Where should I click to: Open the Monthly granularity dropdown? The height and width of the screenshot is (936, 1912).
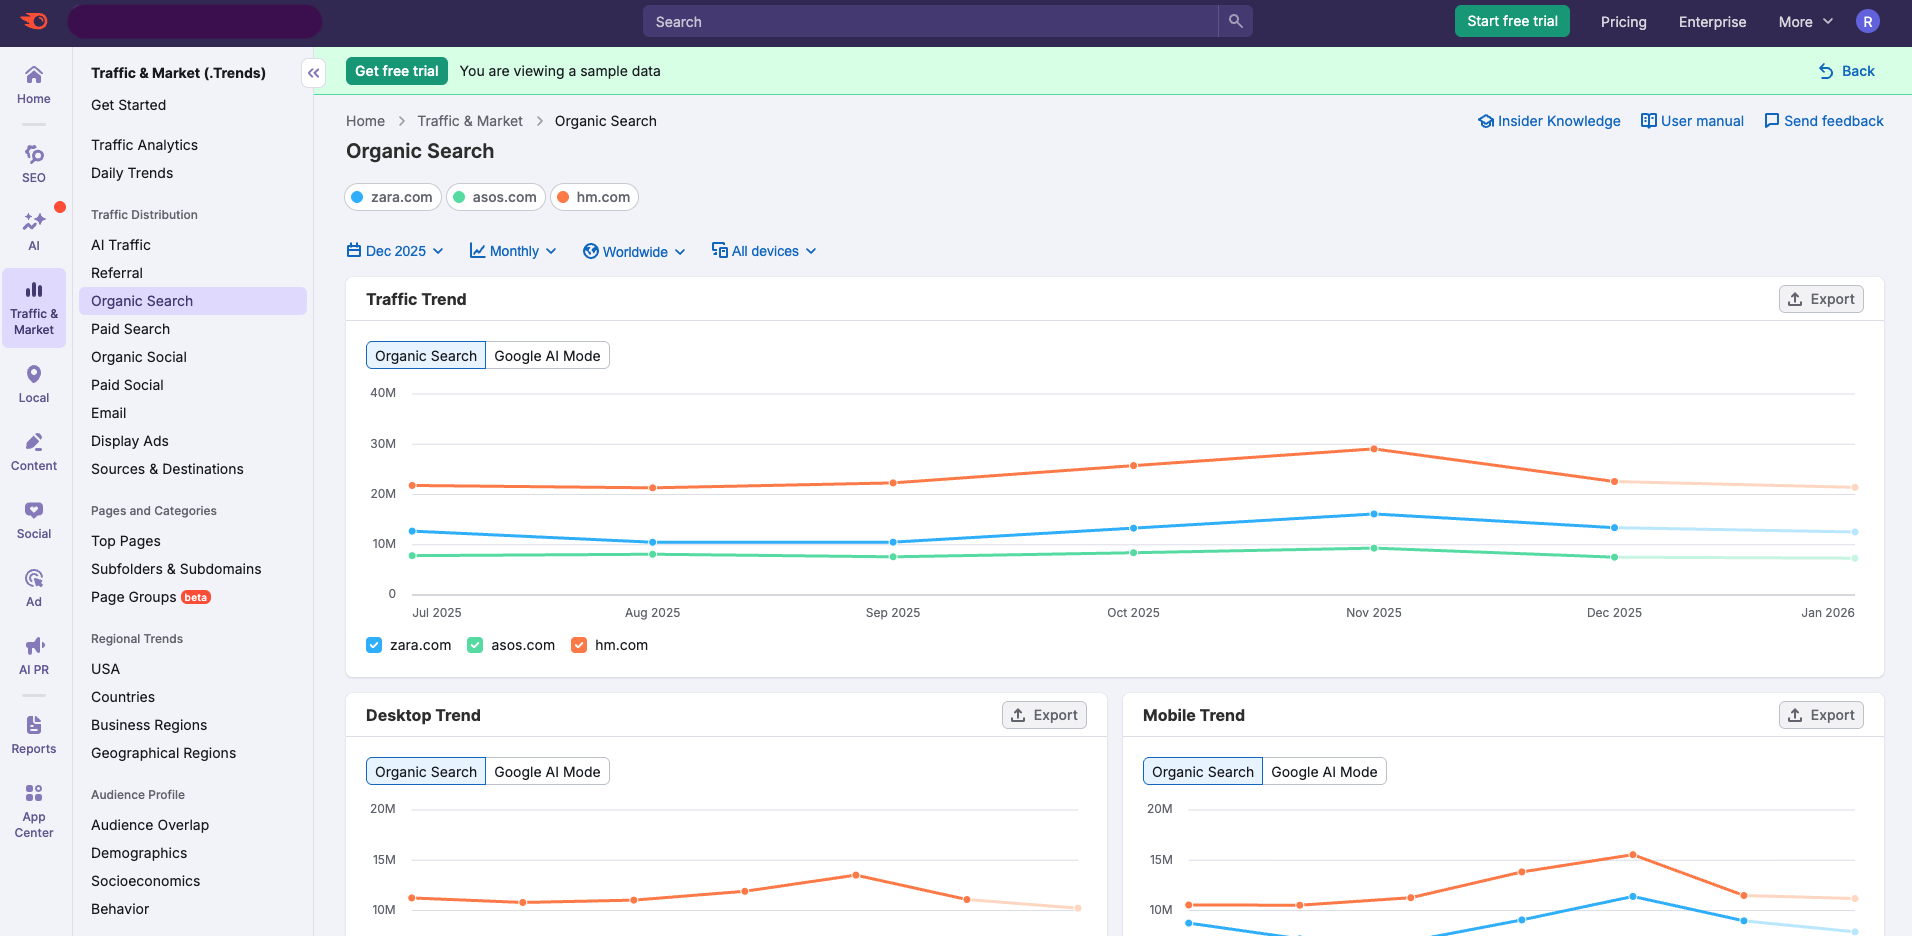coord(513,251)
